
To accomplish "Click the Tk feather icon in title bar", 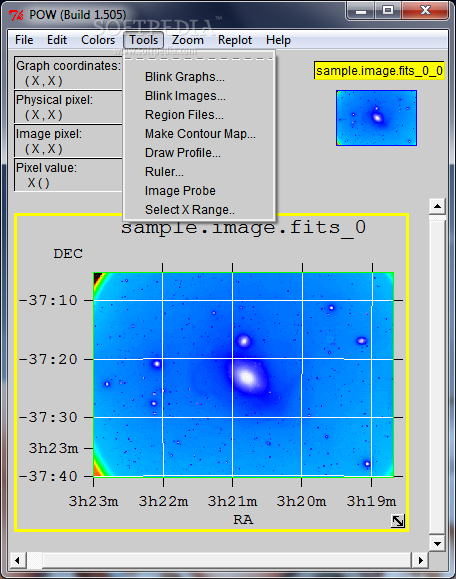I will coord(16,15).
